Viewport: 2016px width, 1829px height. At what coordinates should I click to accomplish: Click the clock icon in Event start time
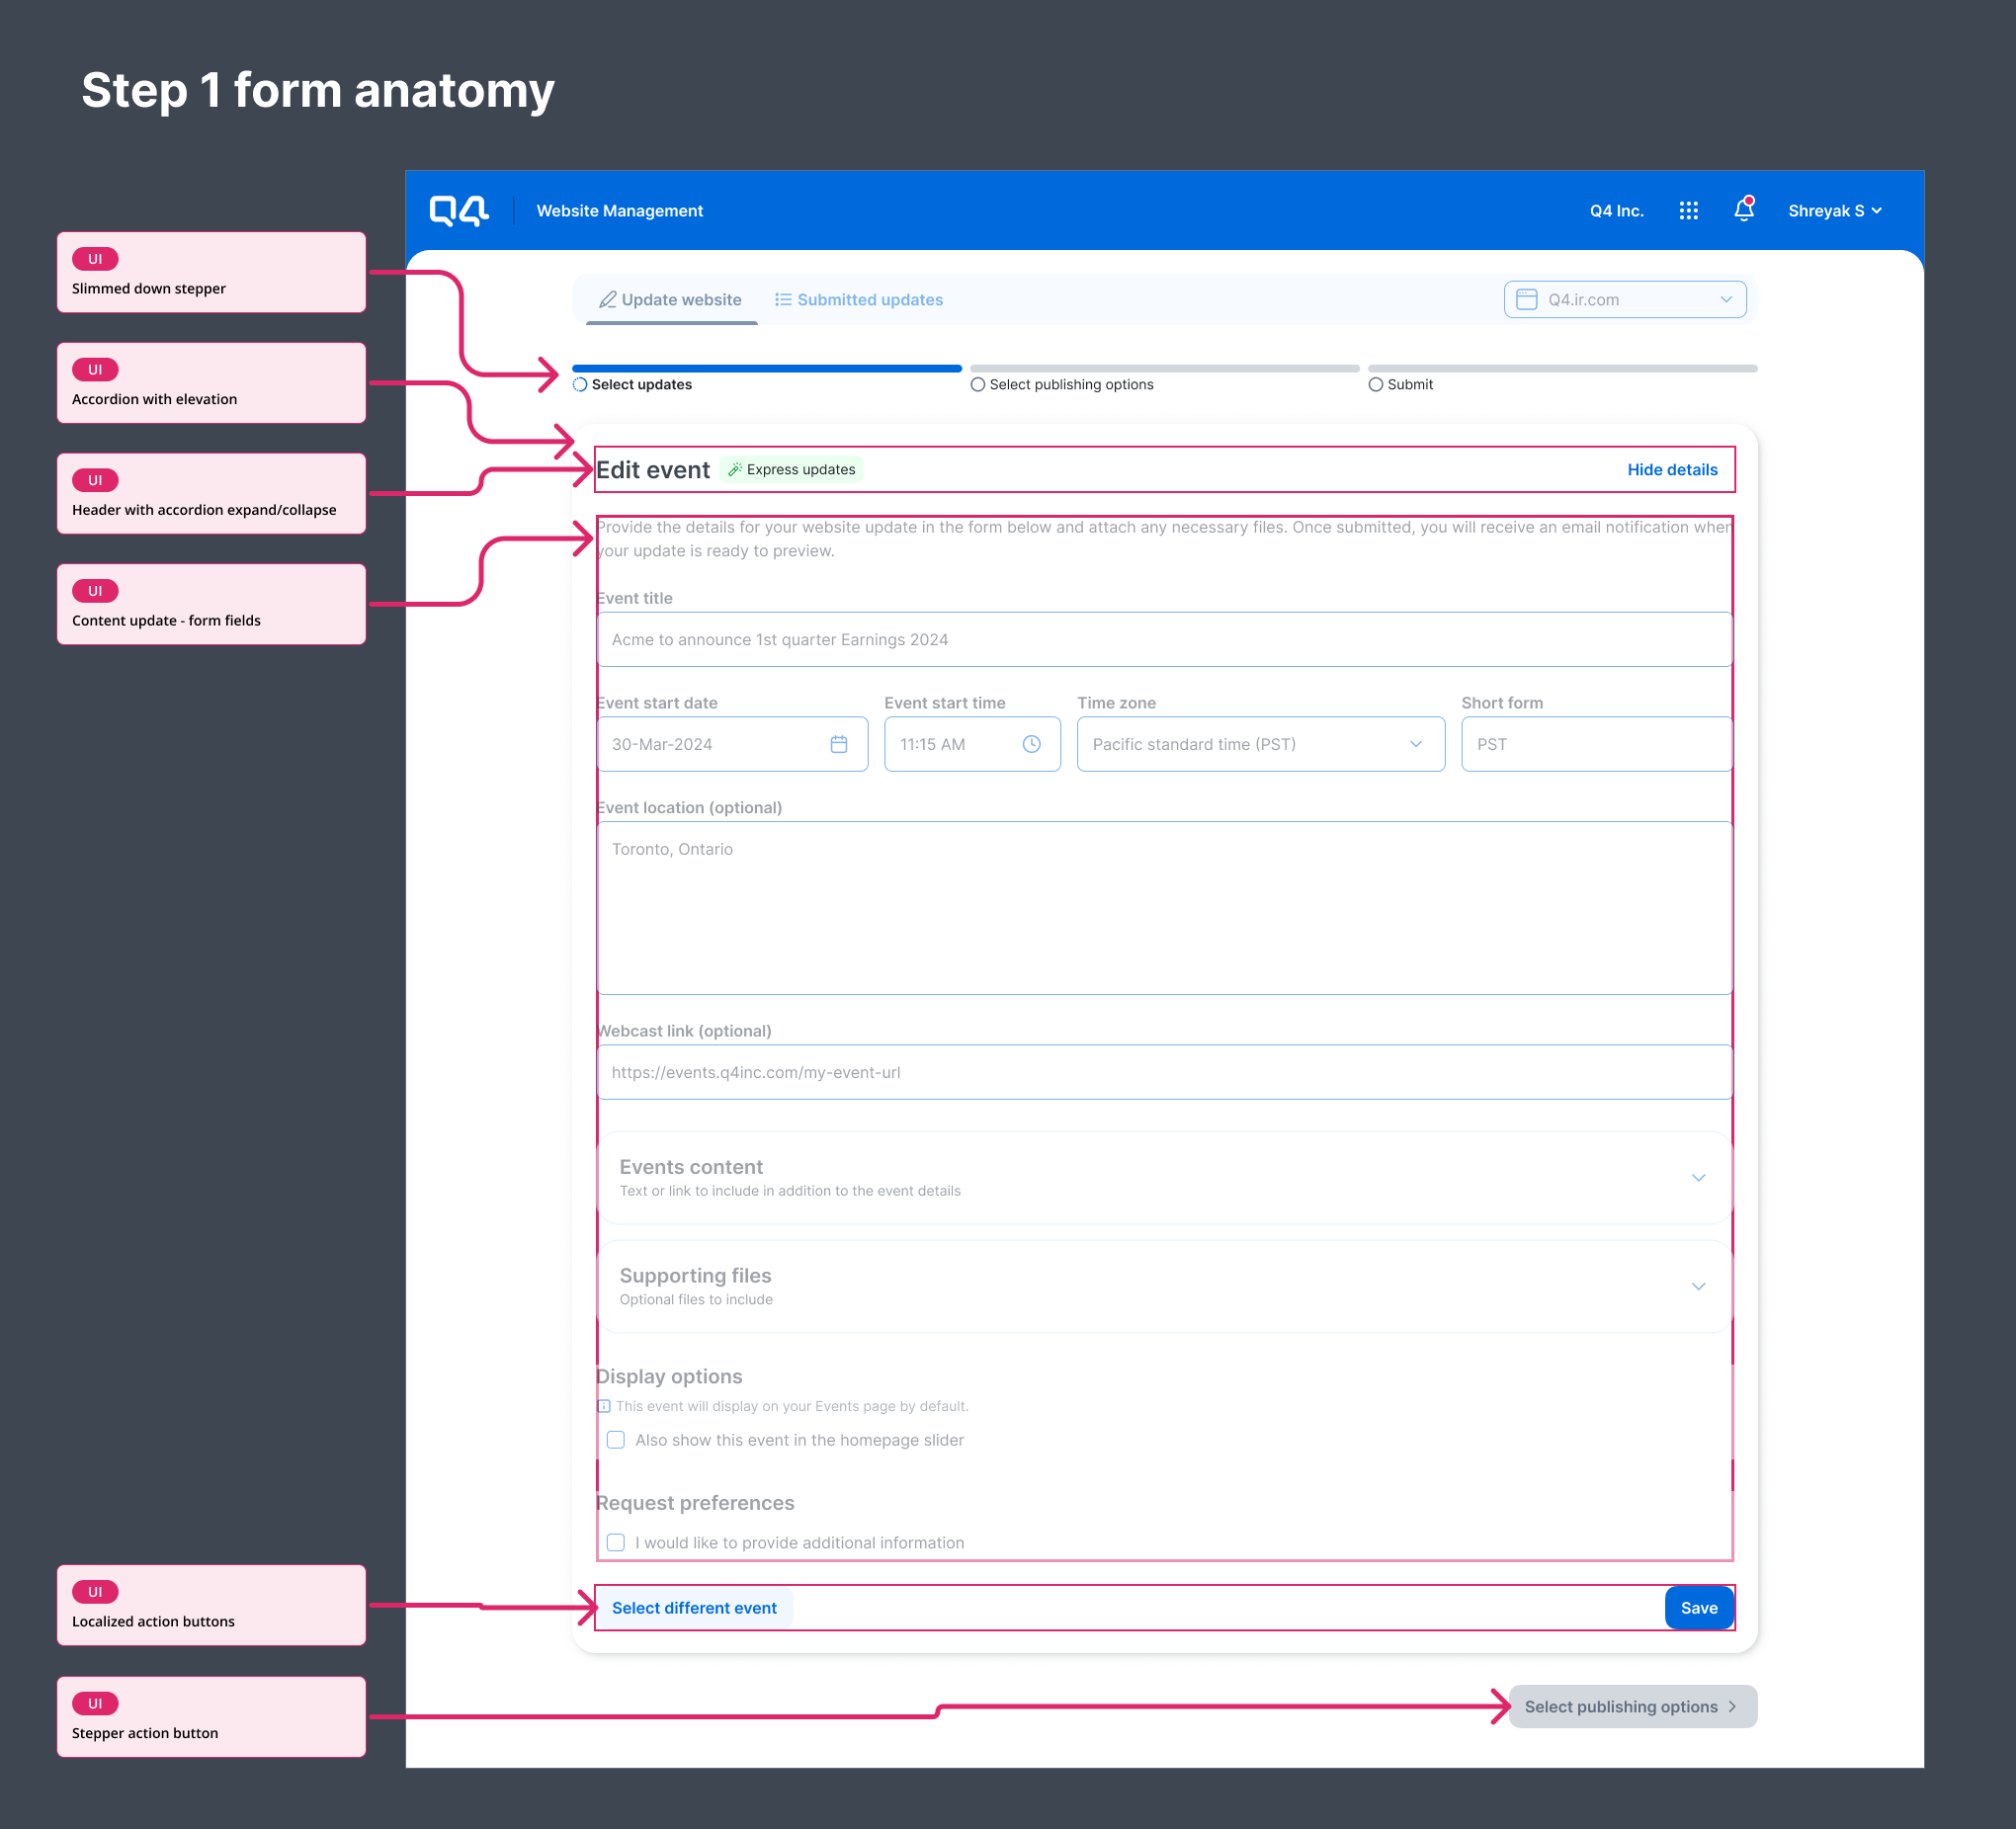pyautogui.click(x=1031, y=744)
